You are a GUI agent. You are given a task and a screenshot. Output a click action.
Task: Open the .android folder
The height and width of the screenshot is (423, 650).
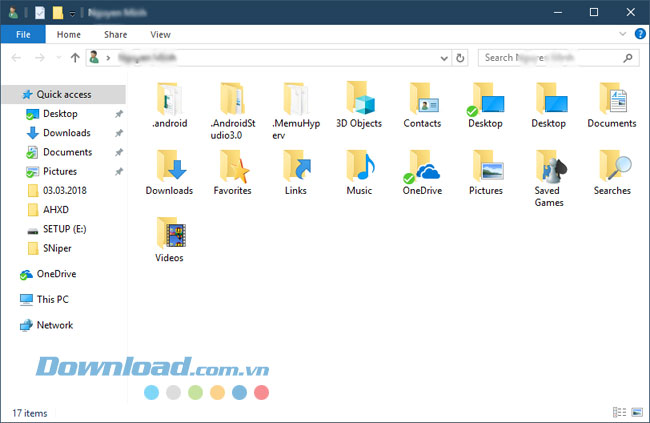pos(169,105)
